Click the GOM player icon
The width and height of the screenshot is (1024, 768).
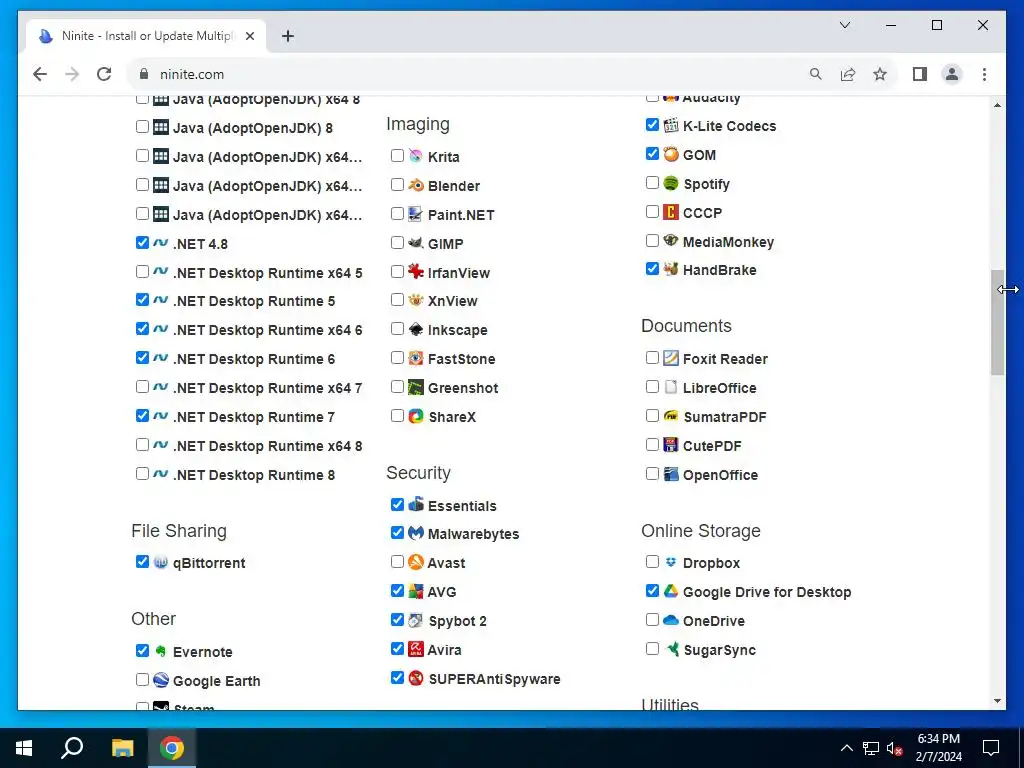tap(671, 154)
